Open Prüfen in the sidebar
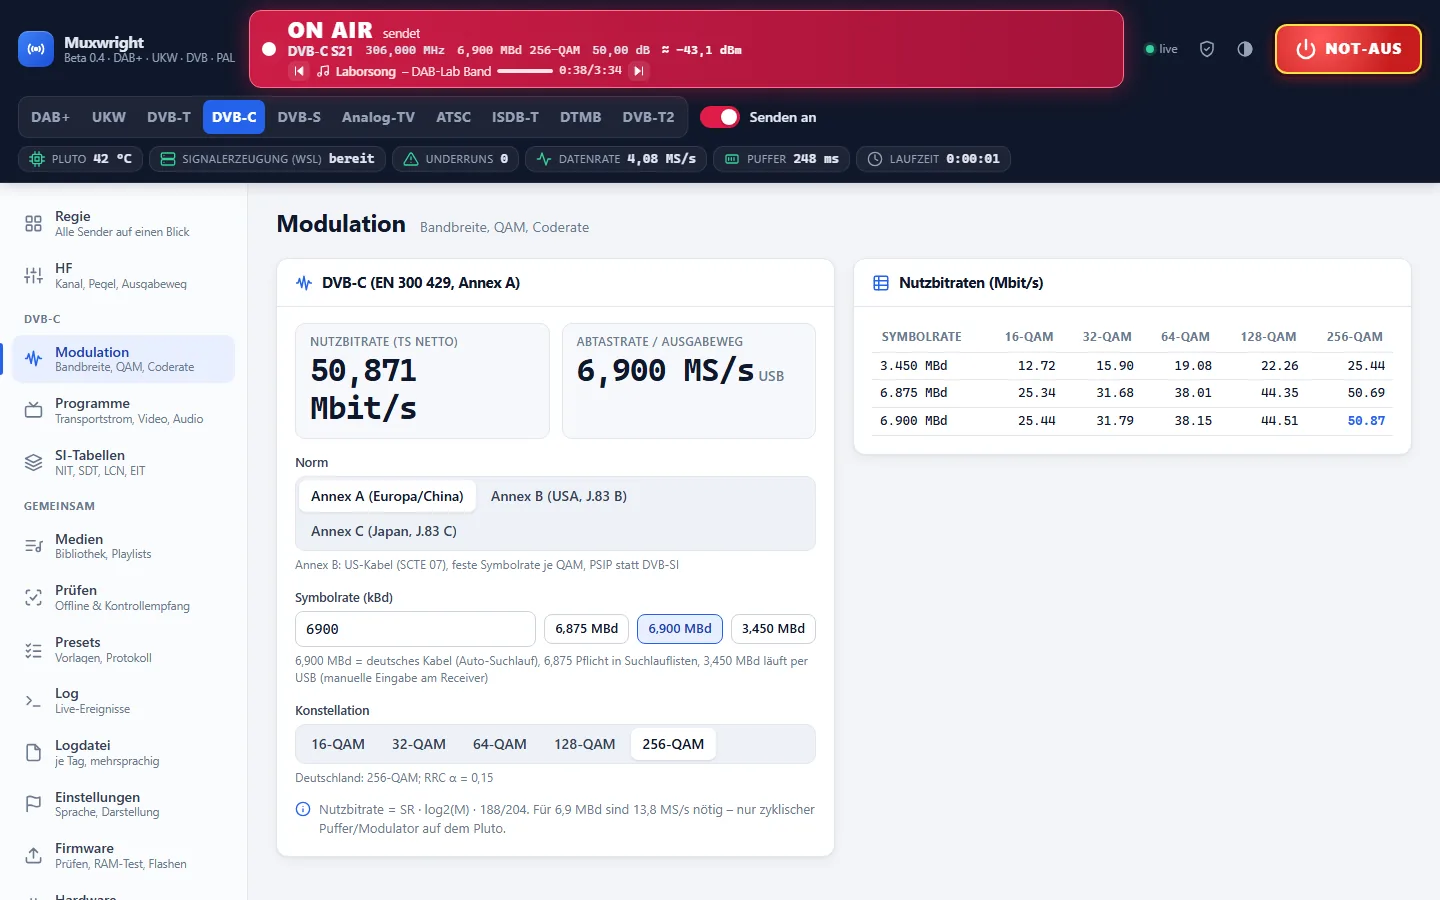This screenshot has width=1440, height=900. tap(124, 597)
